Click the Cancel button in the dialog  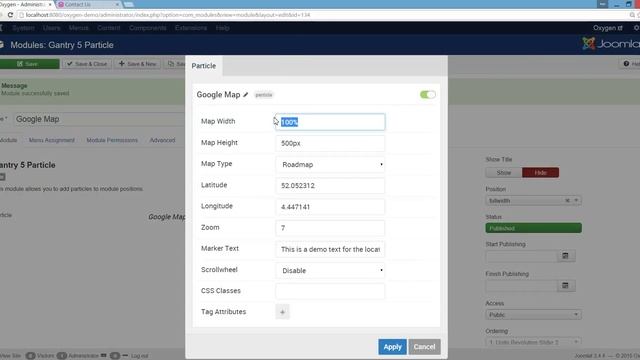click(x=424, y=347)
